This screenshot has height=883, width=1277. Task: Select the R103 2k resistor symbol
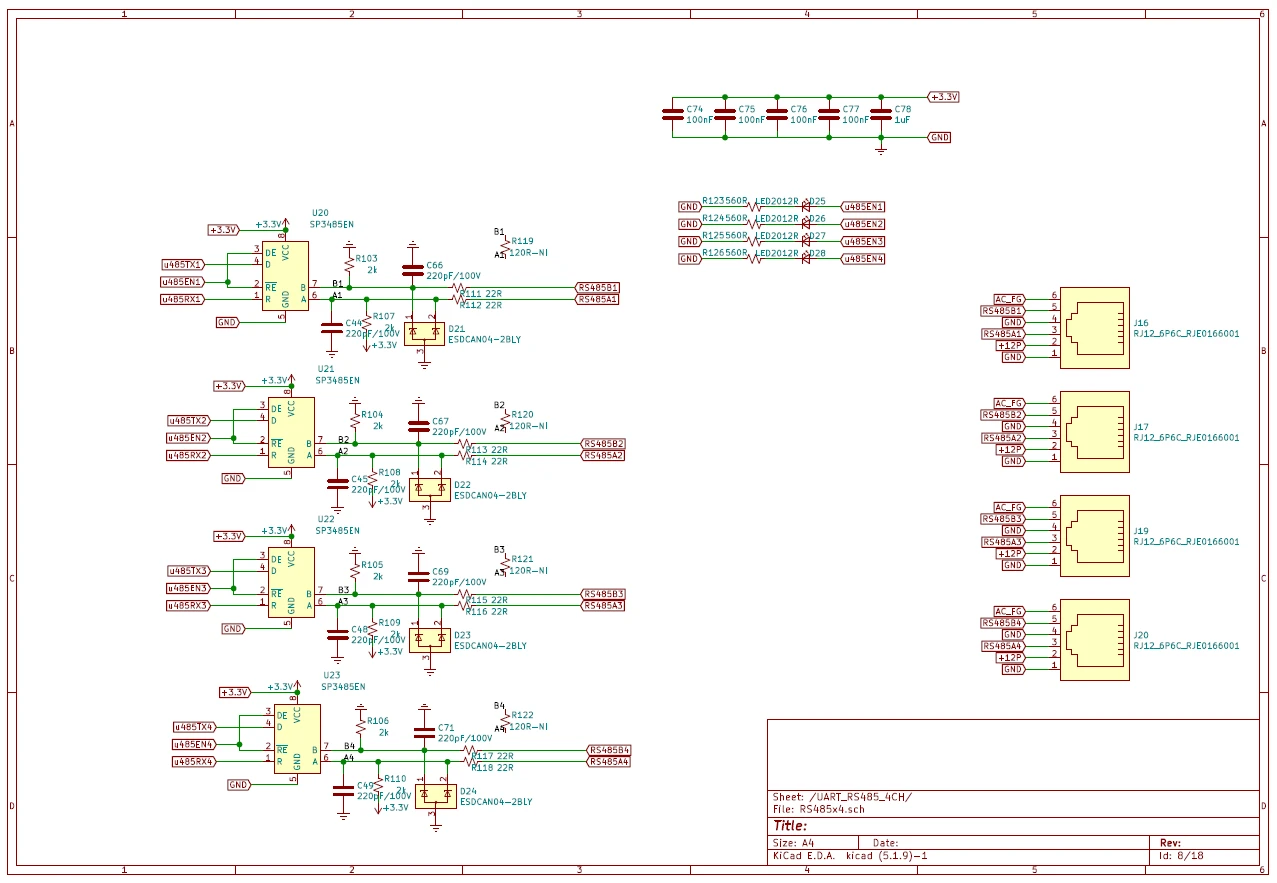pyautogui.click(x=349, y=264)
